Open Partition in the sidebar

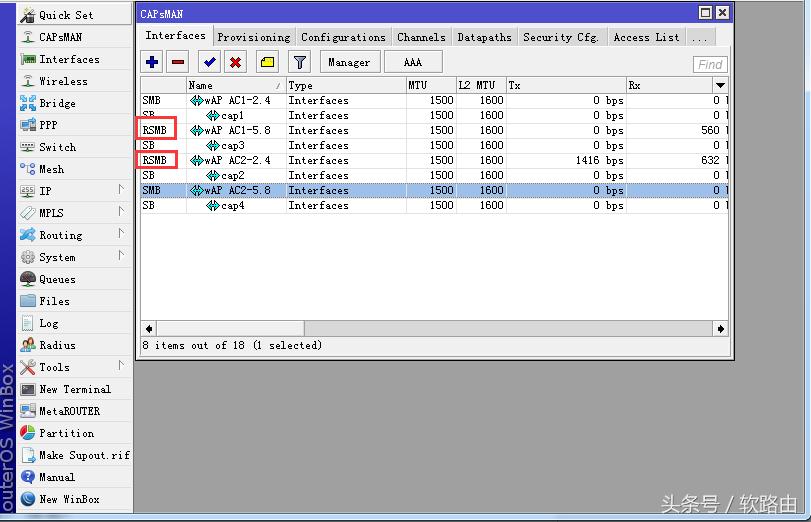[75, 433]
